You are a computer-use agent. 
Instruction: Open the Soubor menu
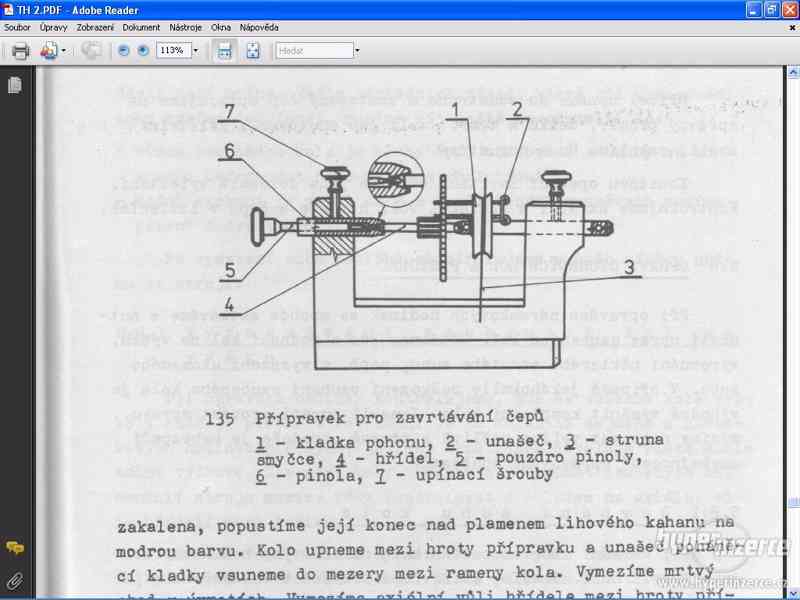(17, 27)
